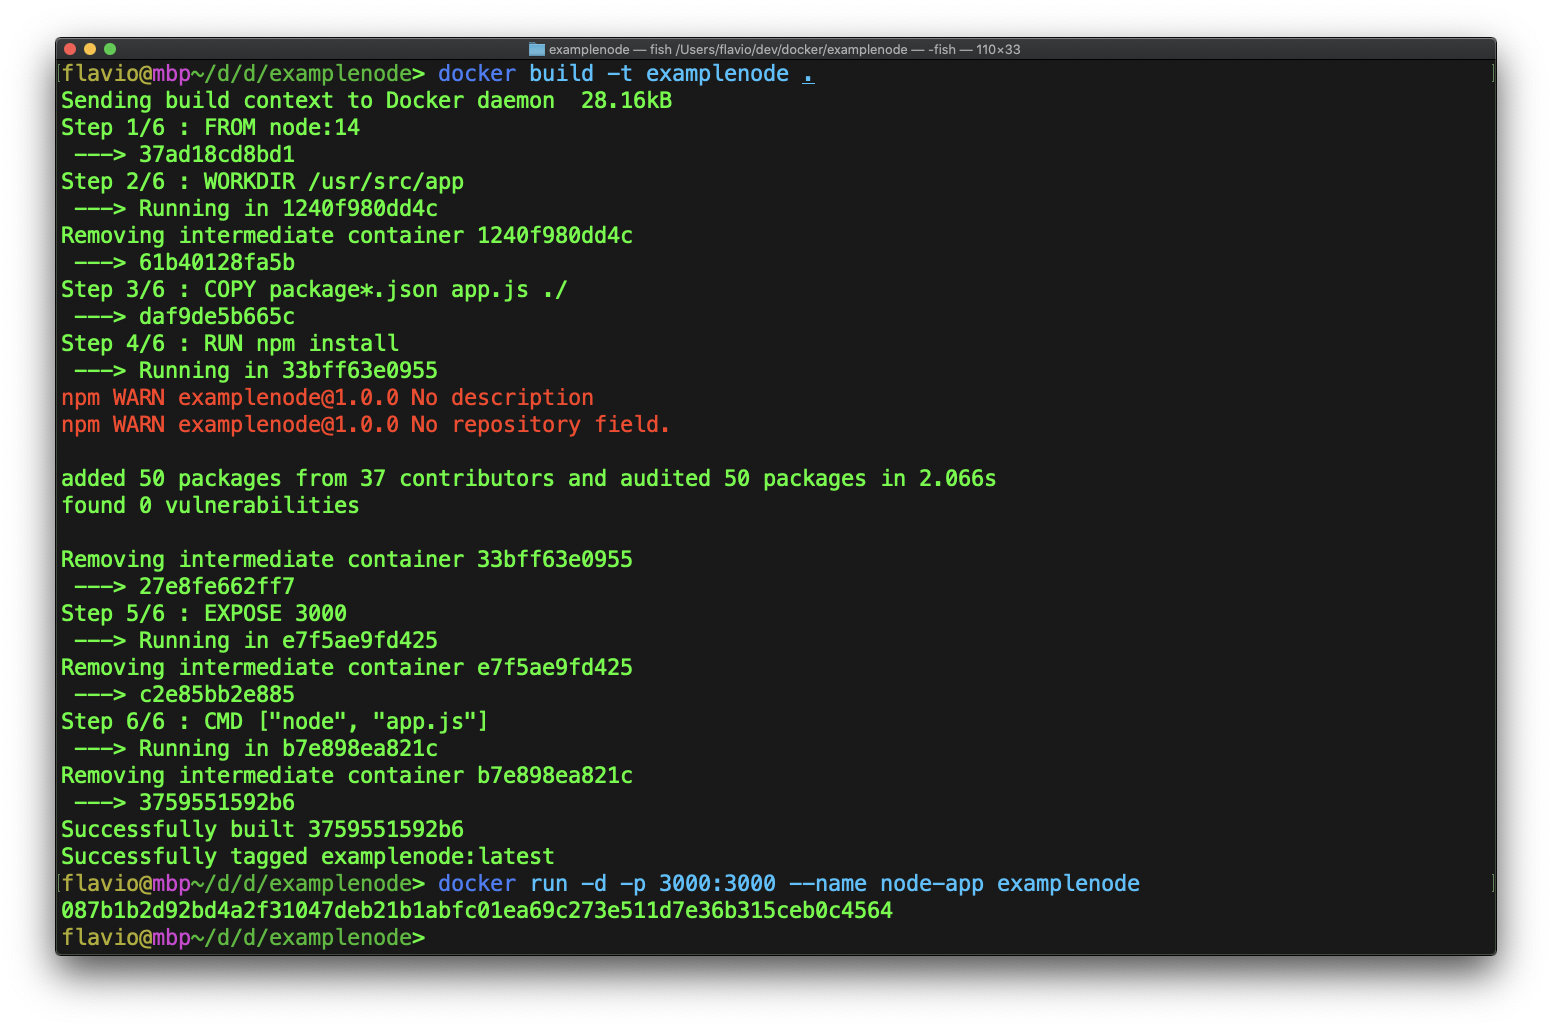Click the 'Successfully tagged examplenode:latest' line
The width and height of the screenshot is (1552, 1029).
307,857
